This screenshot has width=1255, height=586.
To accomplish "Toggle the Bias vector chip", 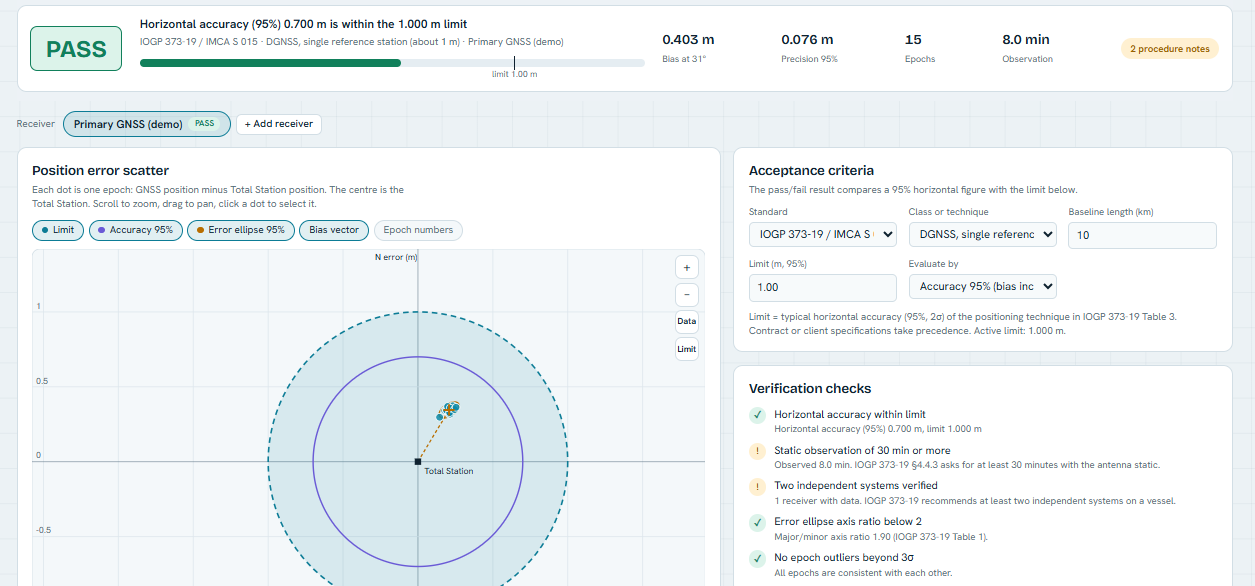I will coord(333,230).
